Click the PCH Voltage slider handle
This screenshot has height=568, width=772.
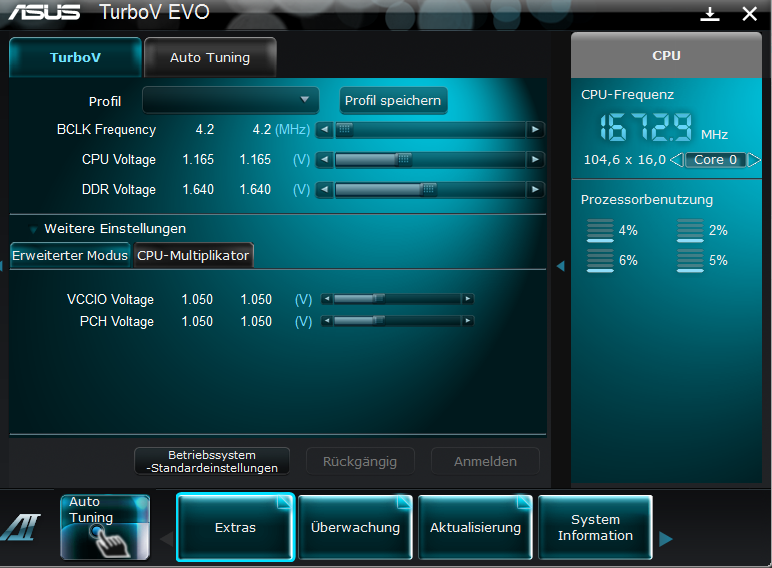coord(379,321)
